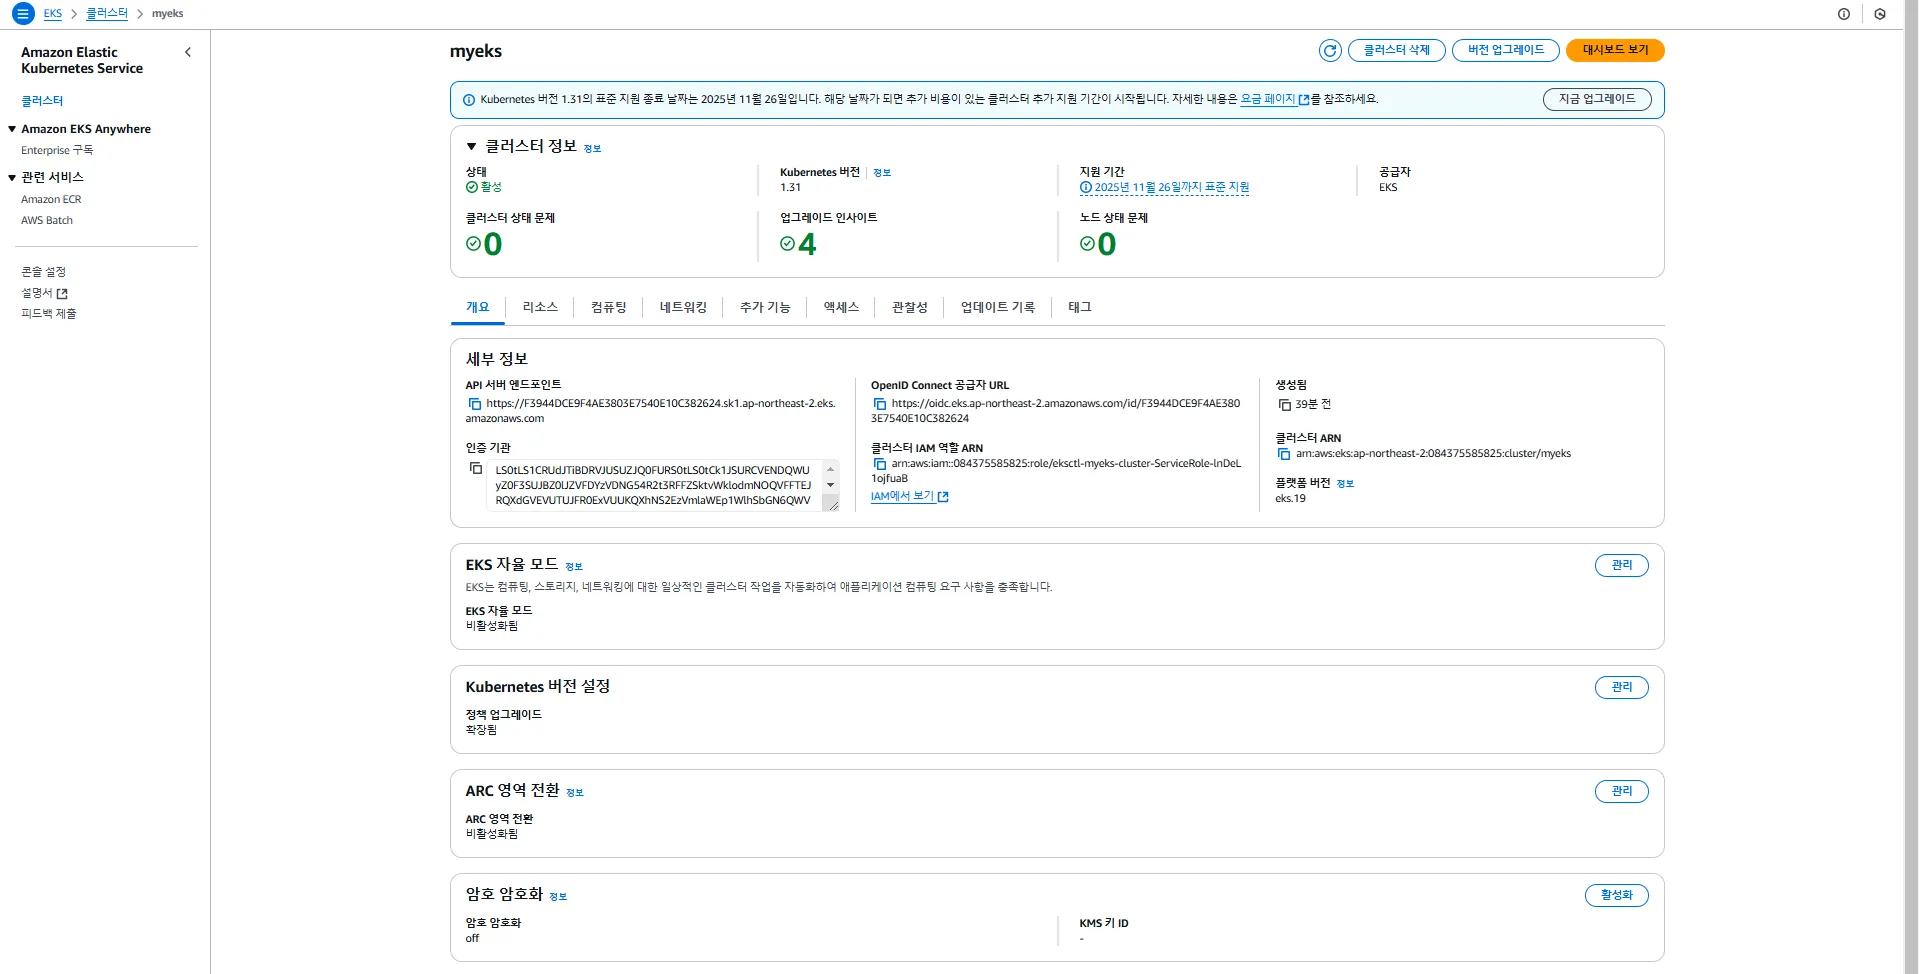
Task: Click the external link icon beside IAM에서 보기
Action: pyautogui.click(x=943, y=497)
